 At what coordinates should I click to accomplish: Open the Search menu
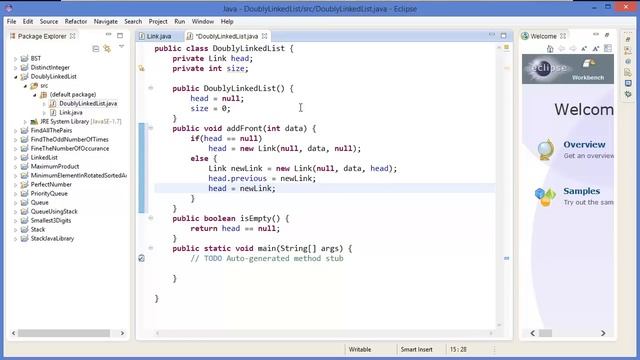tap(133, 22)
